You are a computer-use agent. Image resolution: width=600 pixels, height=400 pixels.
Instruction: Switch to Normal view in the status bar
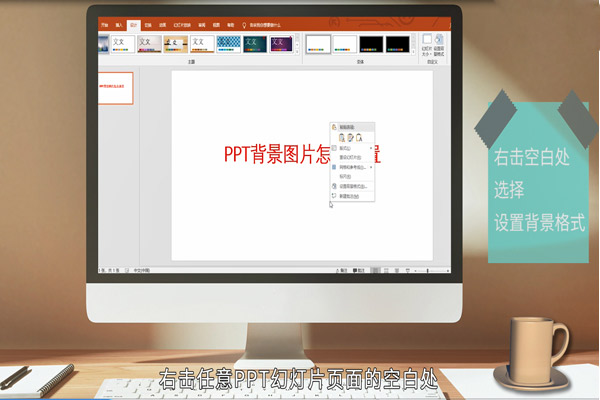[x=376, y=270]
